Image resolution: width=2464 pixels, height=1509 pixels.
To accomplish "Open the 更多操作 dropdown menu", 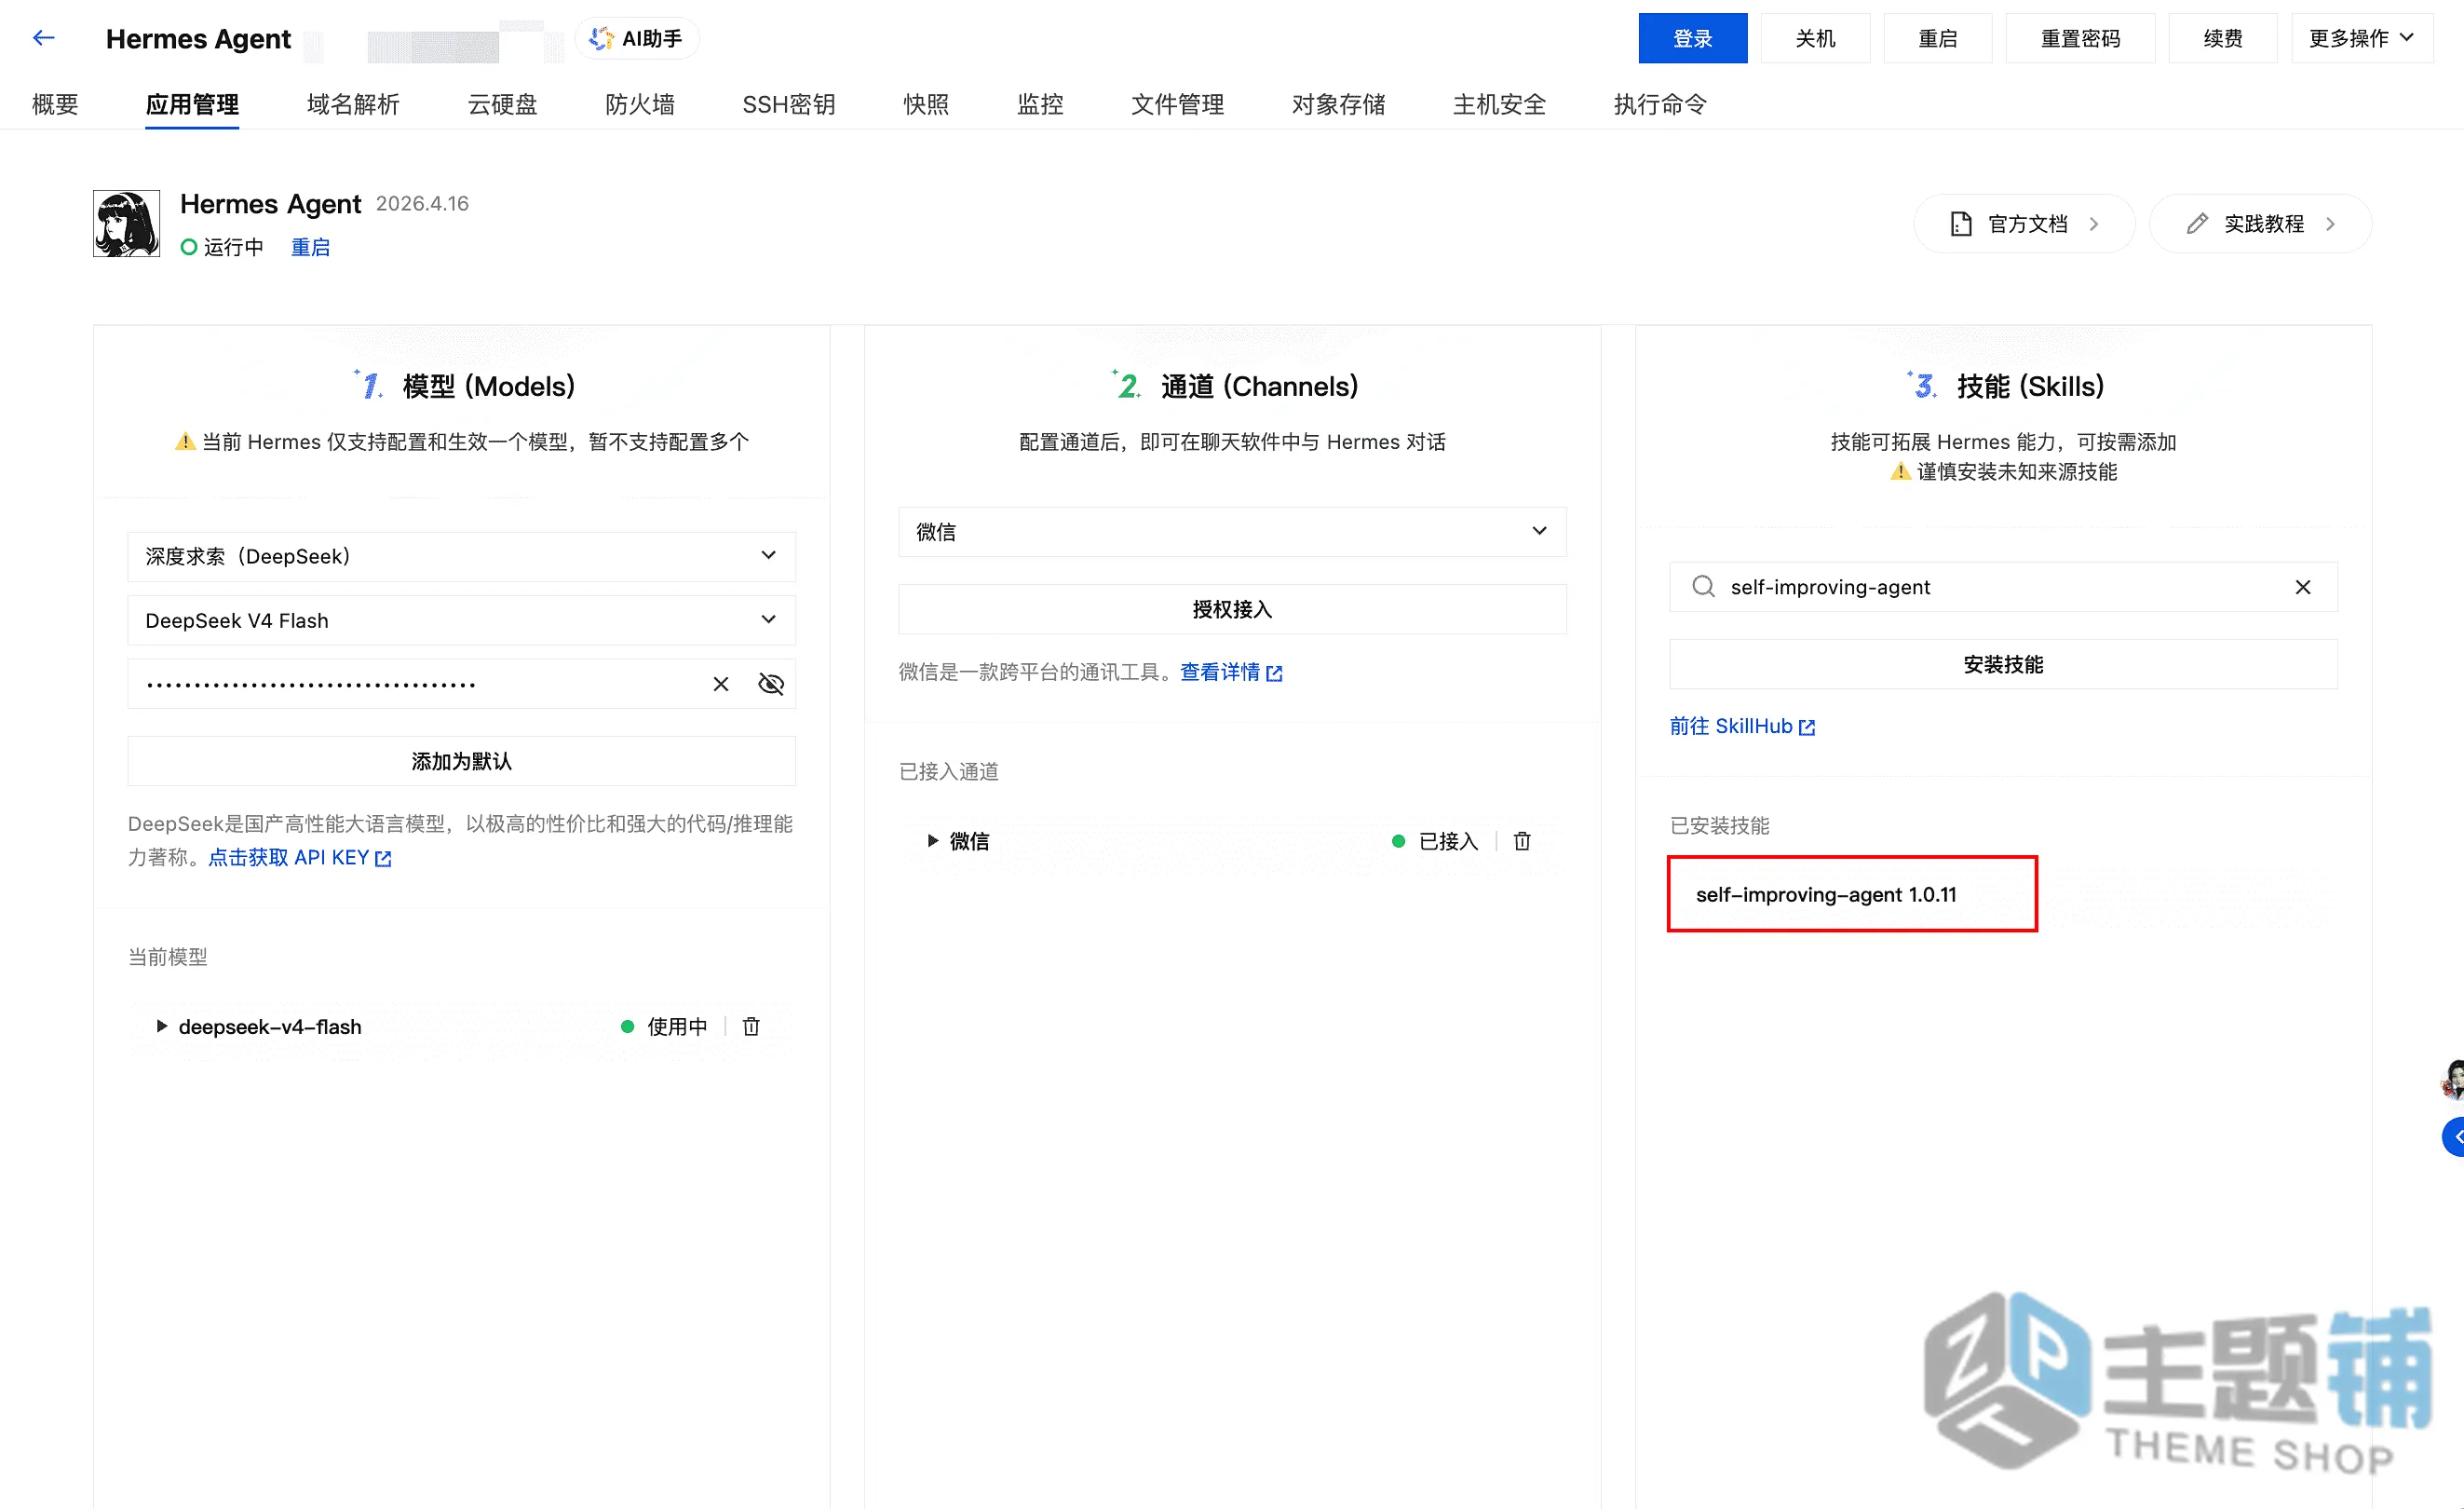I will coord(2361,38).
